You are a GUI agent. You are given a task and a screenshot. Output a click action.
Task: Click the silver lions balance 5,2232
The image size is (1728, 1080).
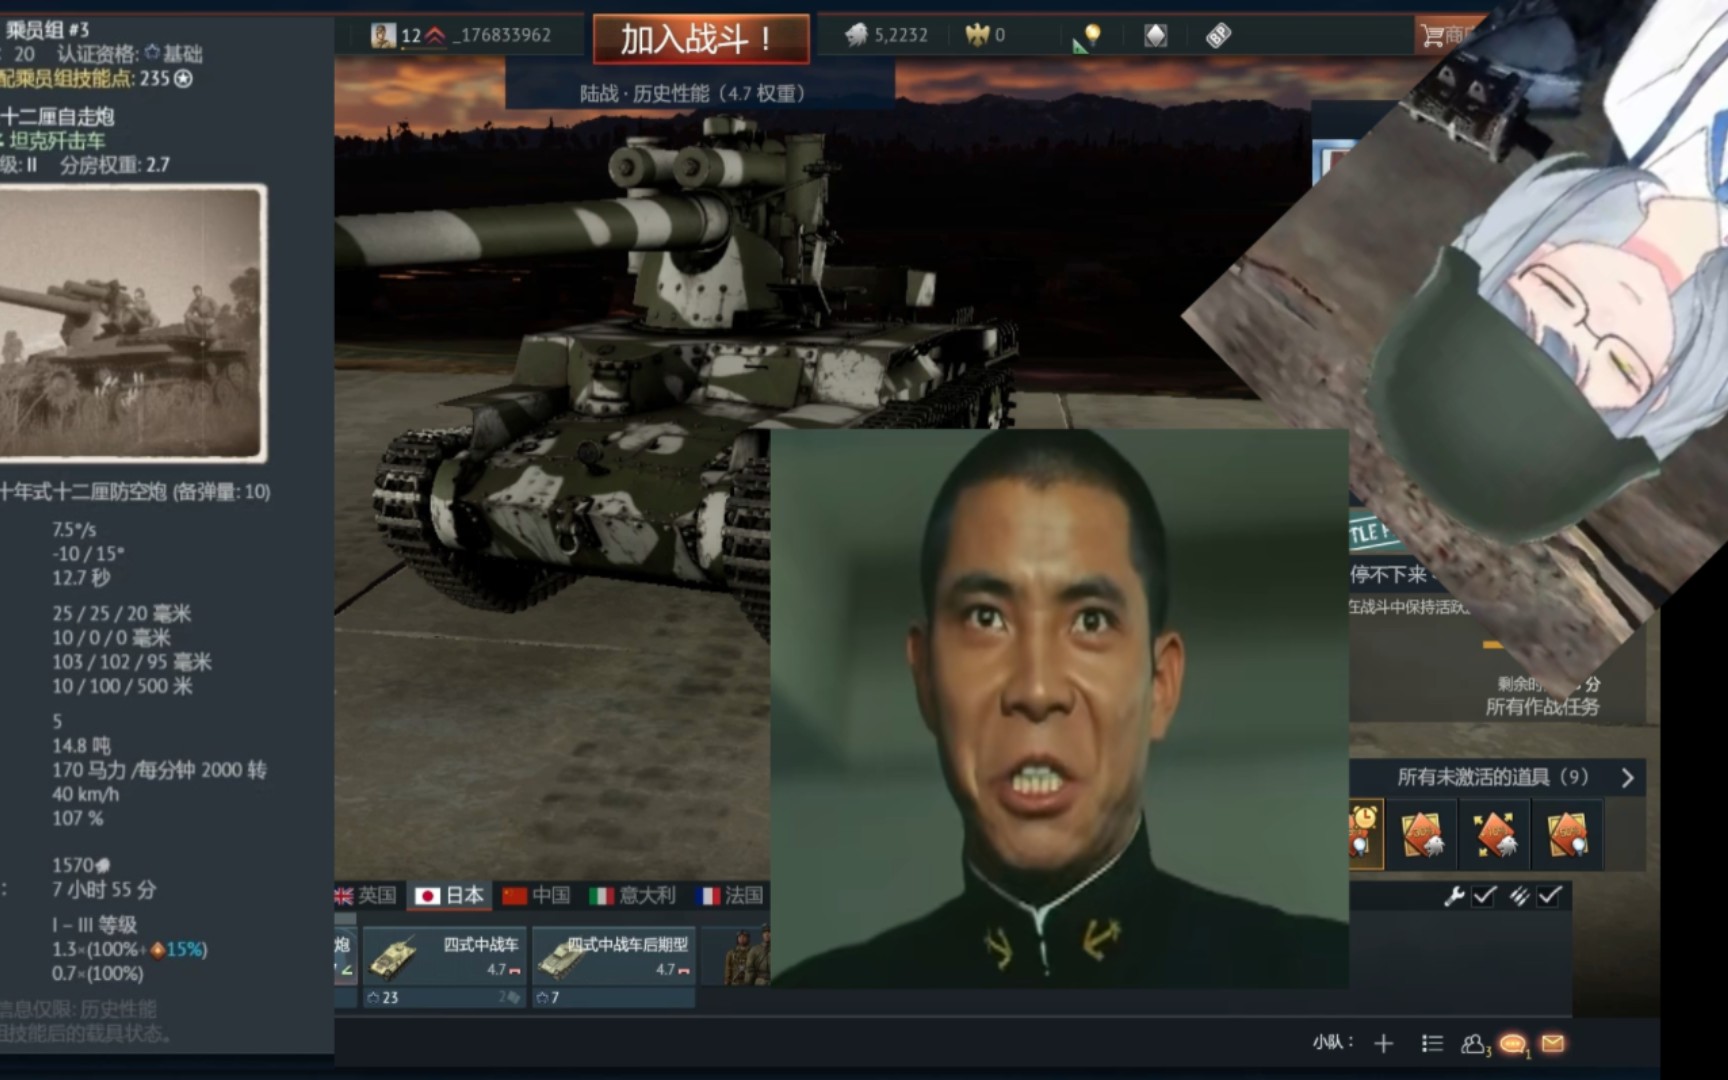tap(900, 36)
